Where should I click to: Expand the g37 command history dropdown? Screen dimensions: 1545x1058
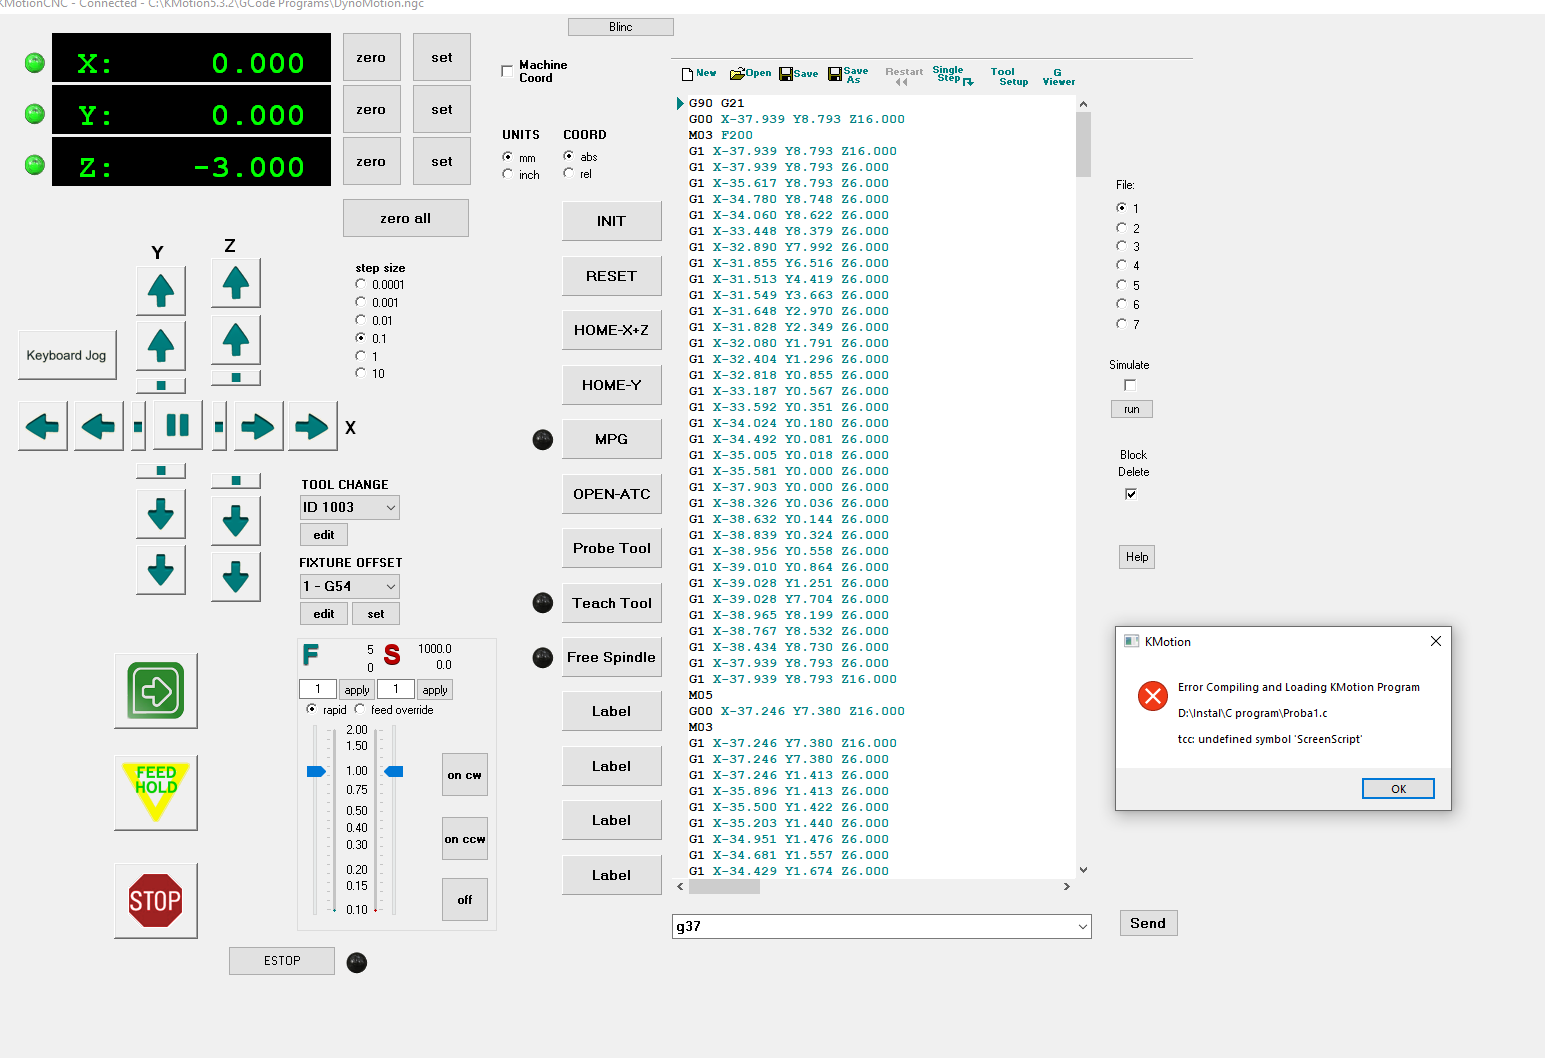pos(1082,927)
